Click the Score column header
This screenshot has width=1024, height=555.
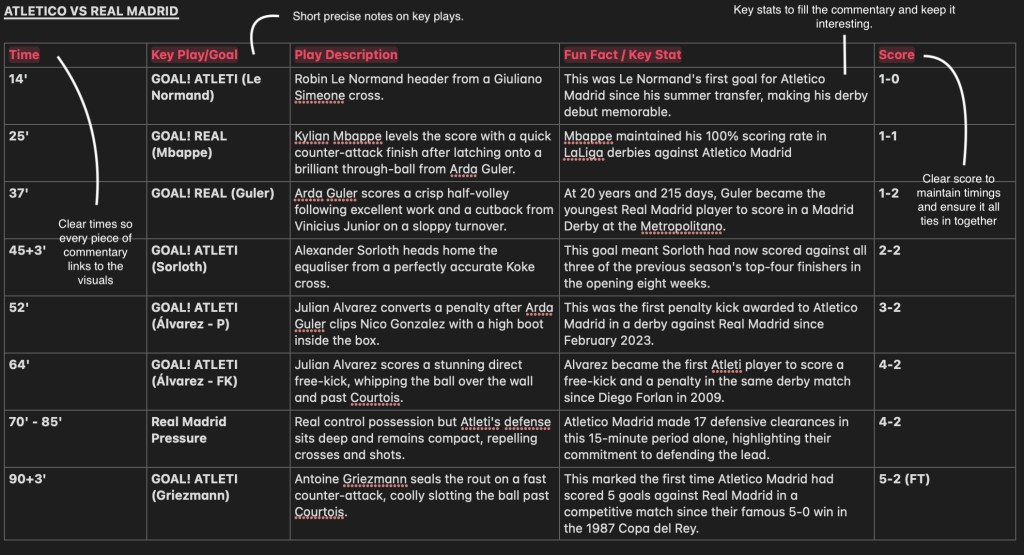coord(896,54)
